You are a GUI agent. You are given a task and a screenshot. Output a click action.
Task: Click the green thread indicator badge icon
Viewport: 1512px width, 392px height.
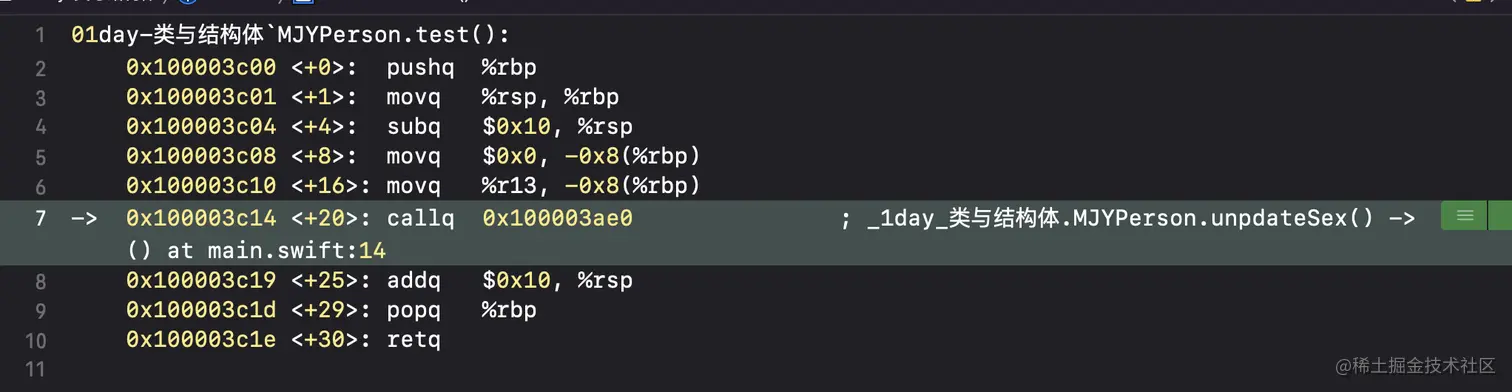pos(1464,216)
